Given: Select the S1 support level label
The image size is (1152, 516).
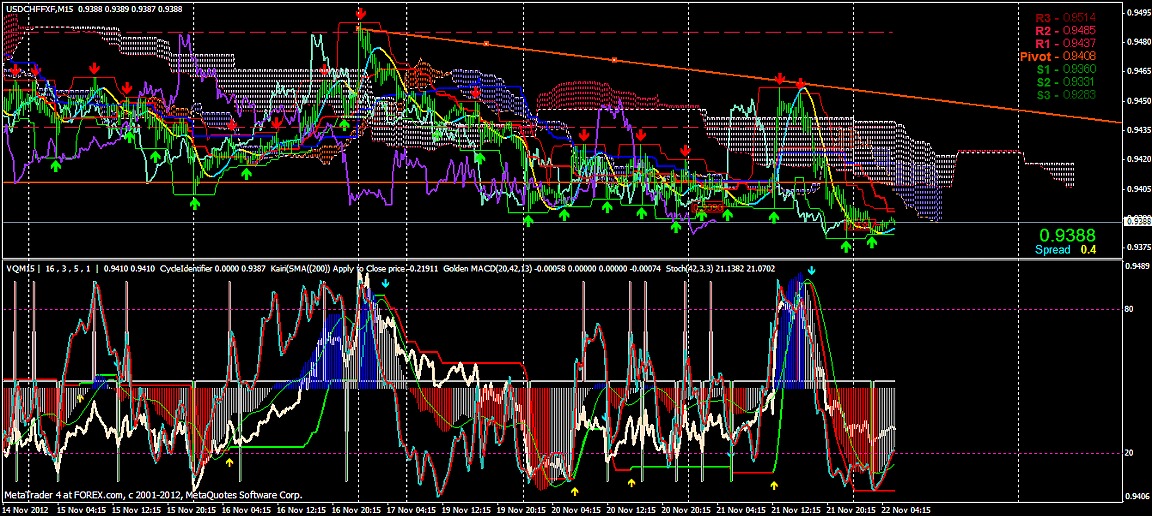Looking at the screenshot, I should 1064,69.
